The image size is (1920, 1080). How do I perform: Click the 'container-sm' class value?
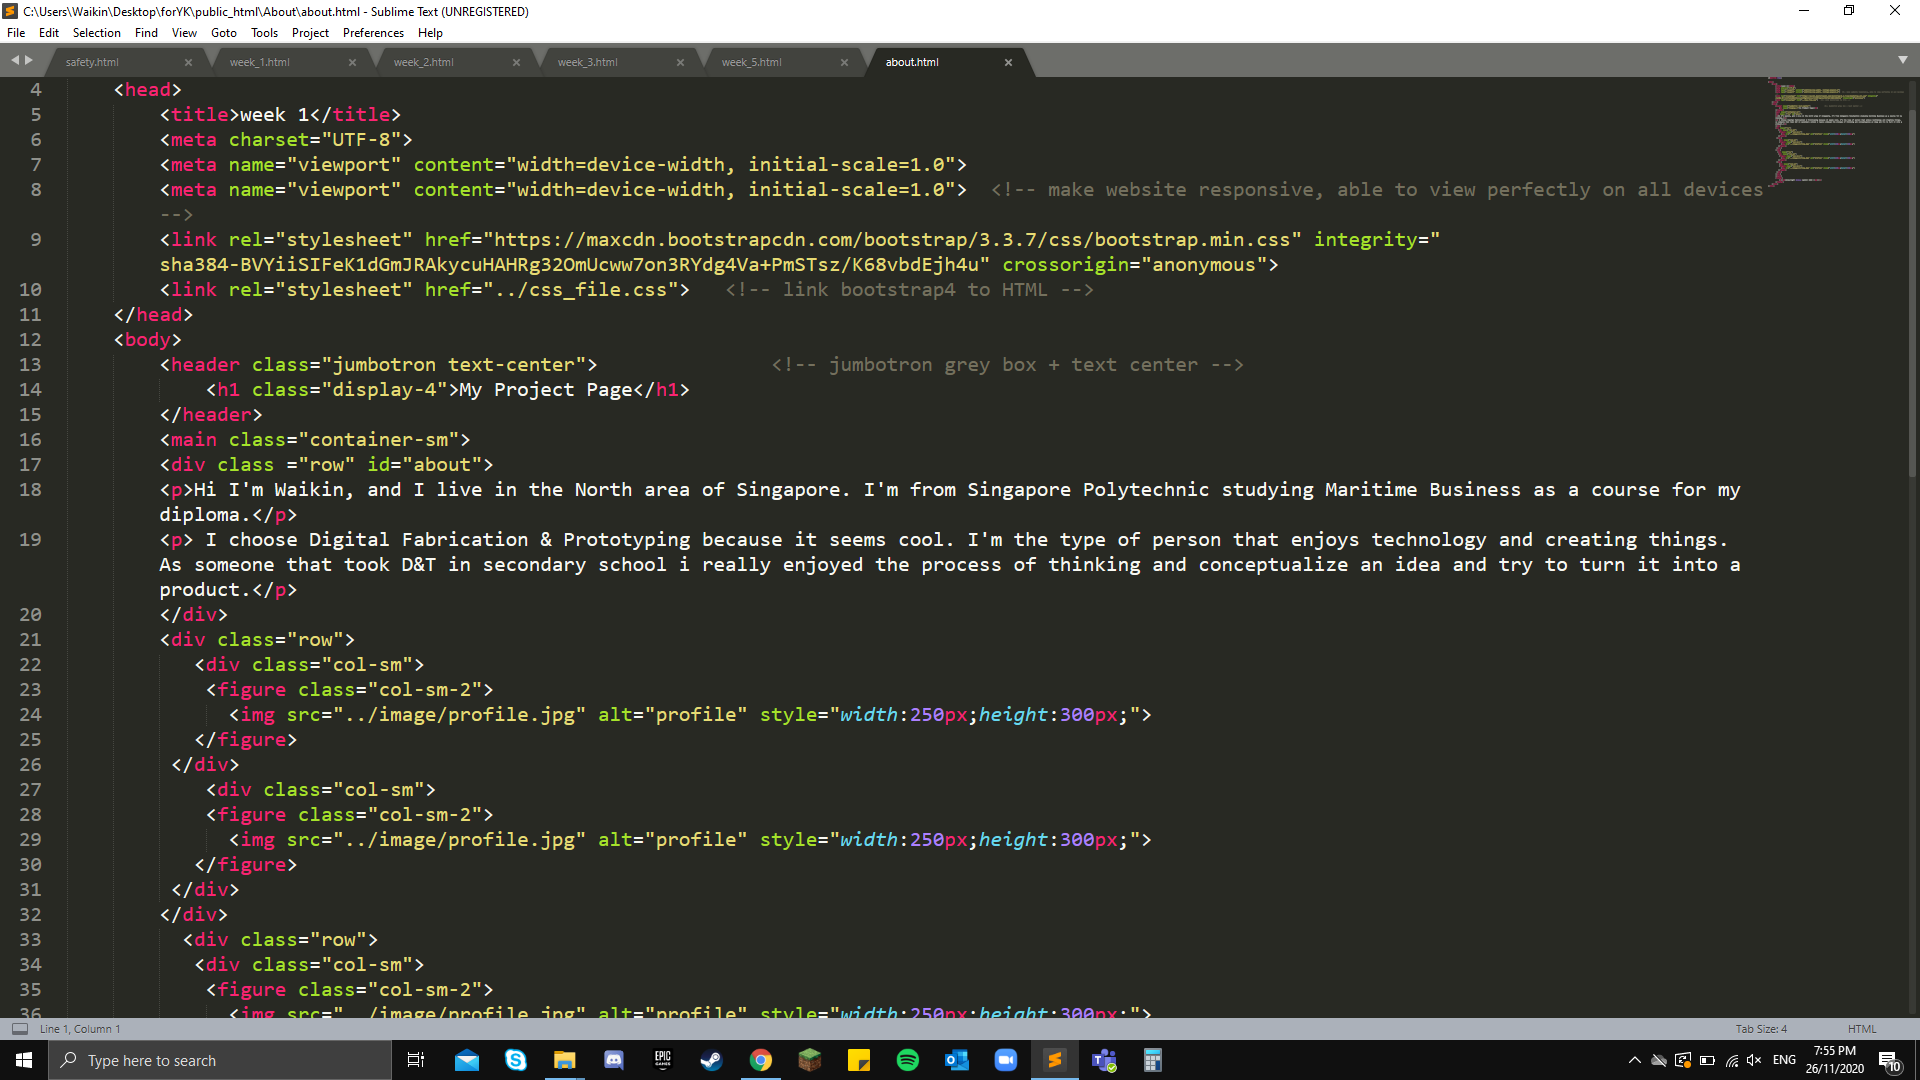379,440
